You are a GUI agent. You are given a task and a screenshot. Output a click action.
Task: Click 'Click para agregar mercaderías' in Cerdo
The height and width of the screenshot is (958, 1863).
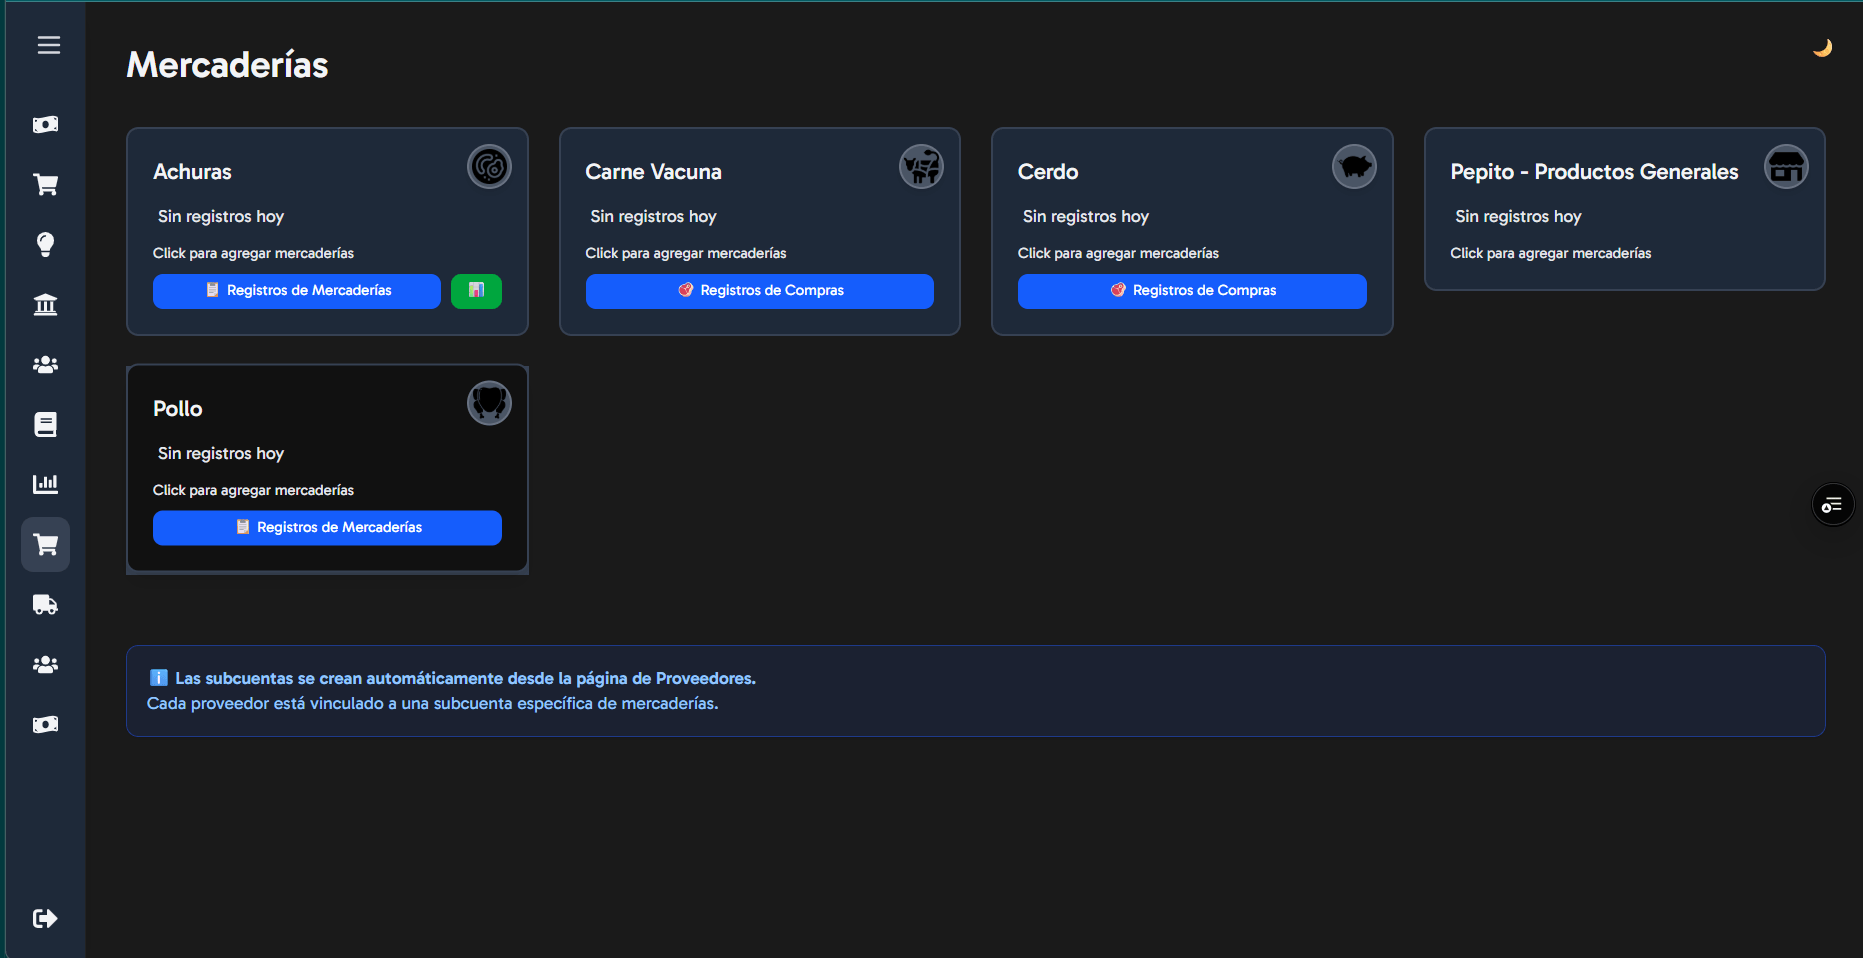coord(1118,254)
